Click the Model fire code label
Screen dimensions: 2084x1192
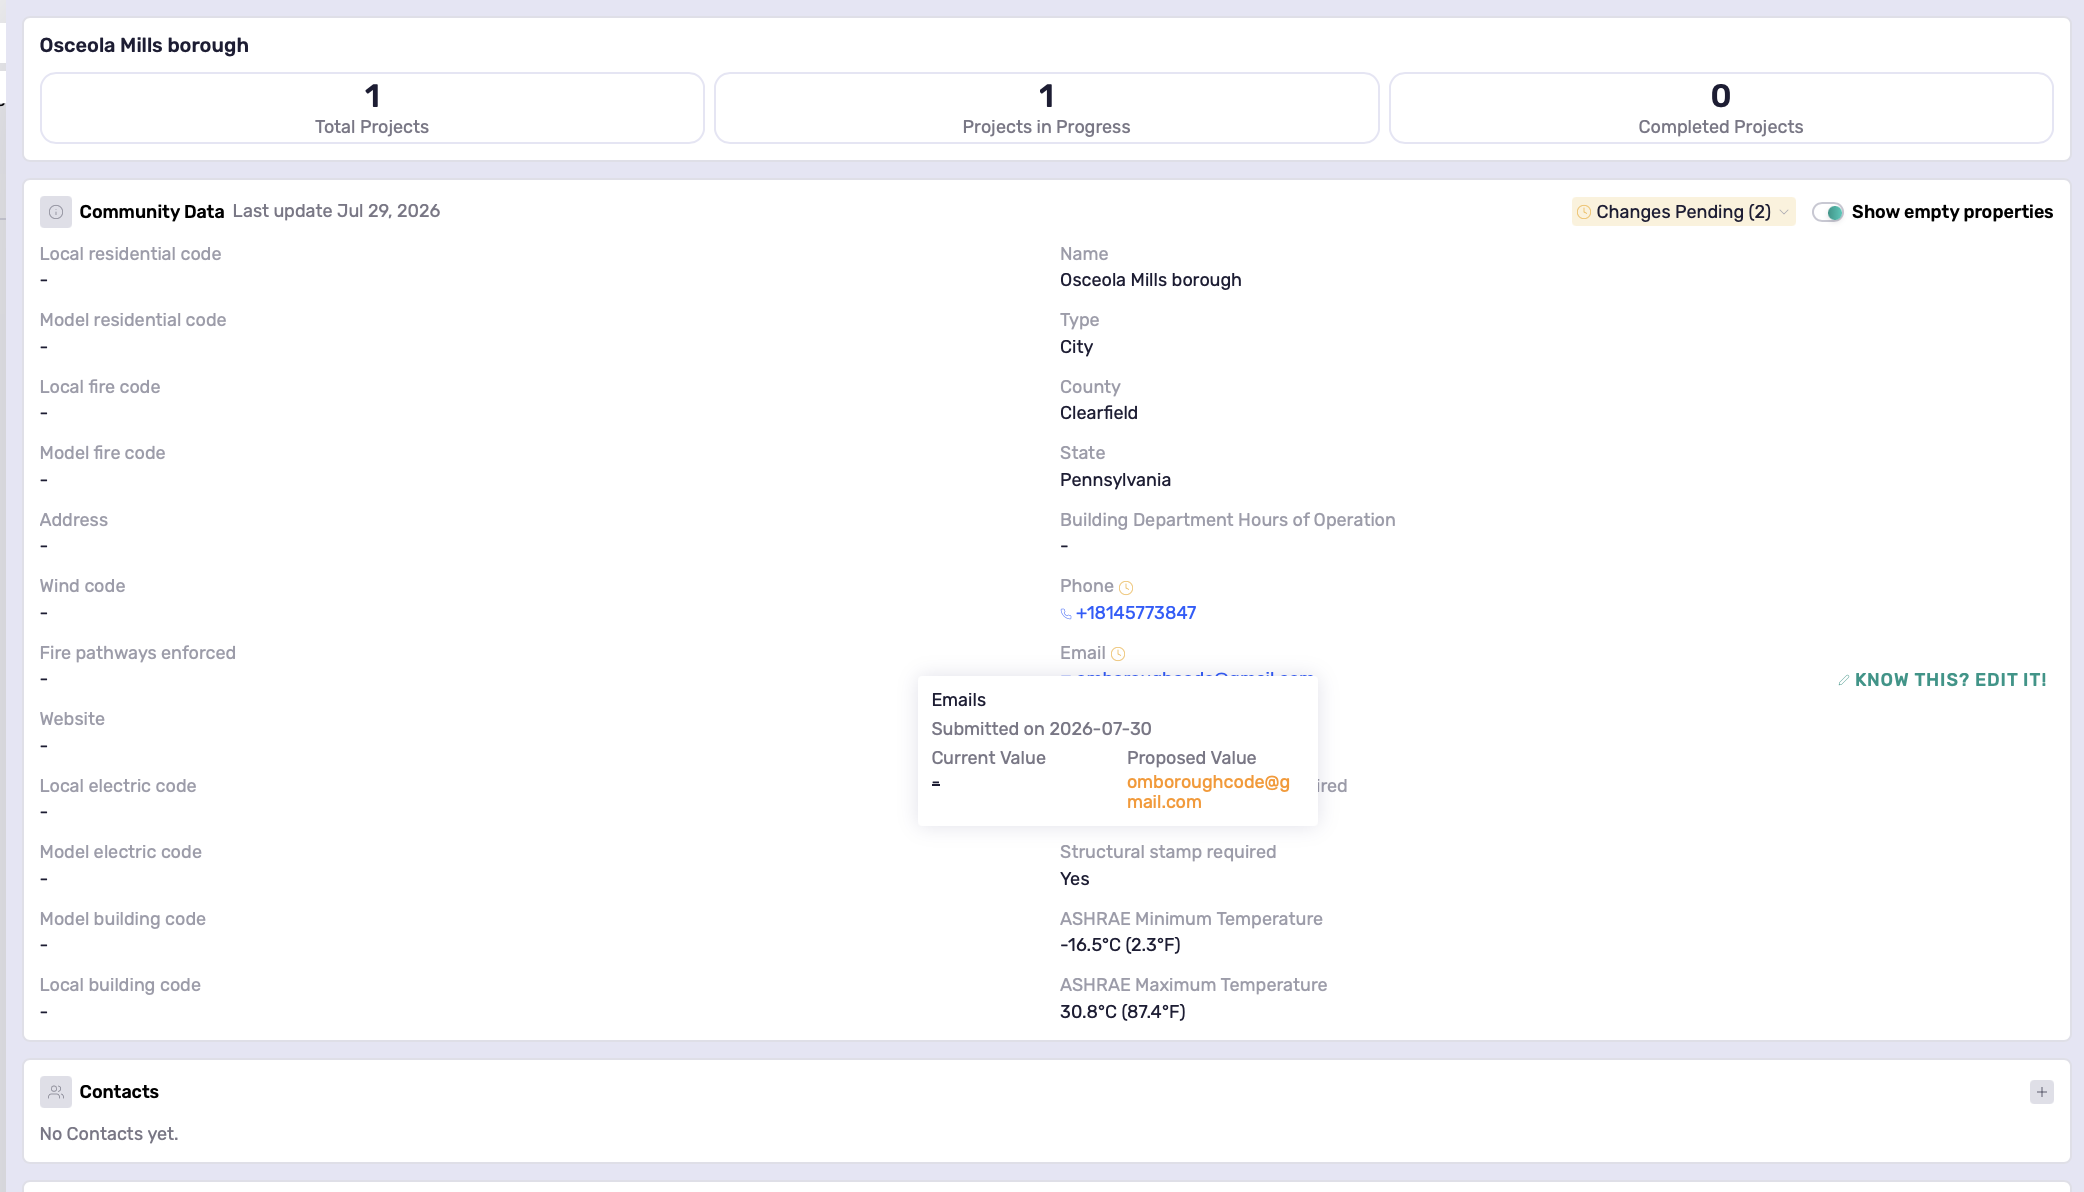(102, 453)
